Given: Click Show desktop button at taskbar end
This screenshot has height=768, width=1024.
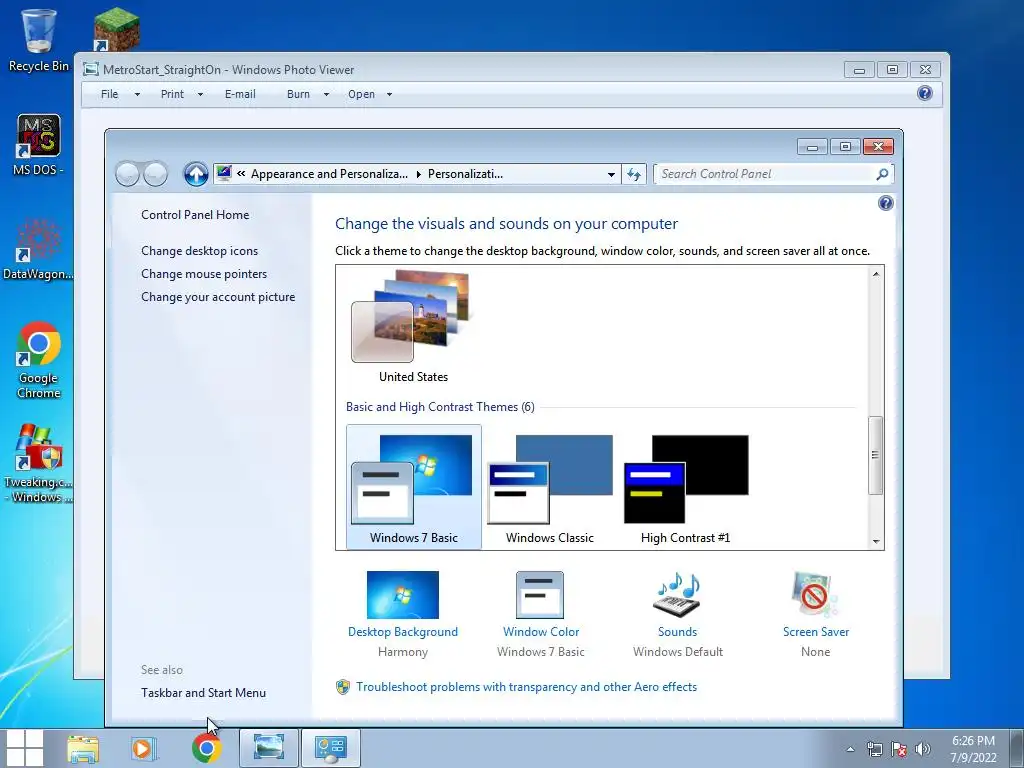Looking at the screenshot, I should click(x=1017, y=748).
